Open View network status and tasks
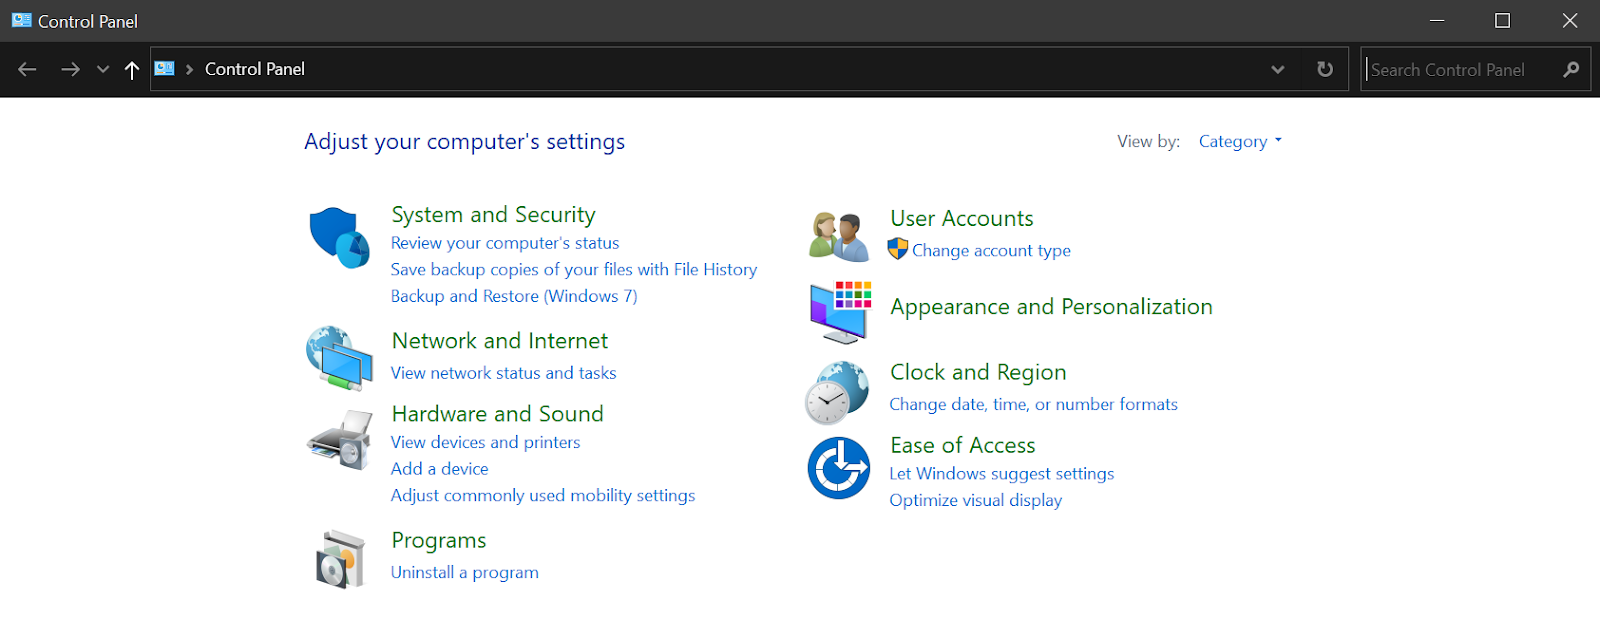 coord(503,372)
